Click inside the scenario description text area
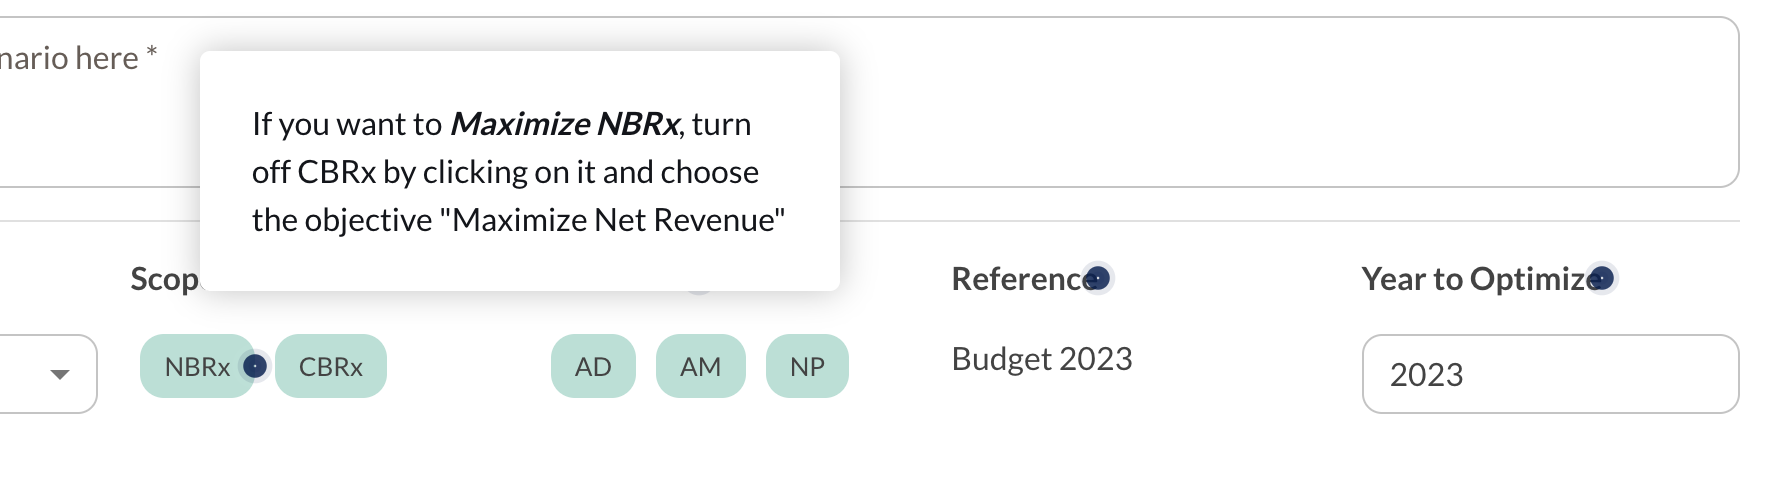 pyautogui.click(x=1290, y=102)
